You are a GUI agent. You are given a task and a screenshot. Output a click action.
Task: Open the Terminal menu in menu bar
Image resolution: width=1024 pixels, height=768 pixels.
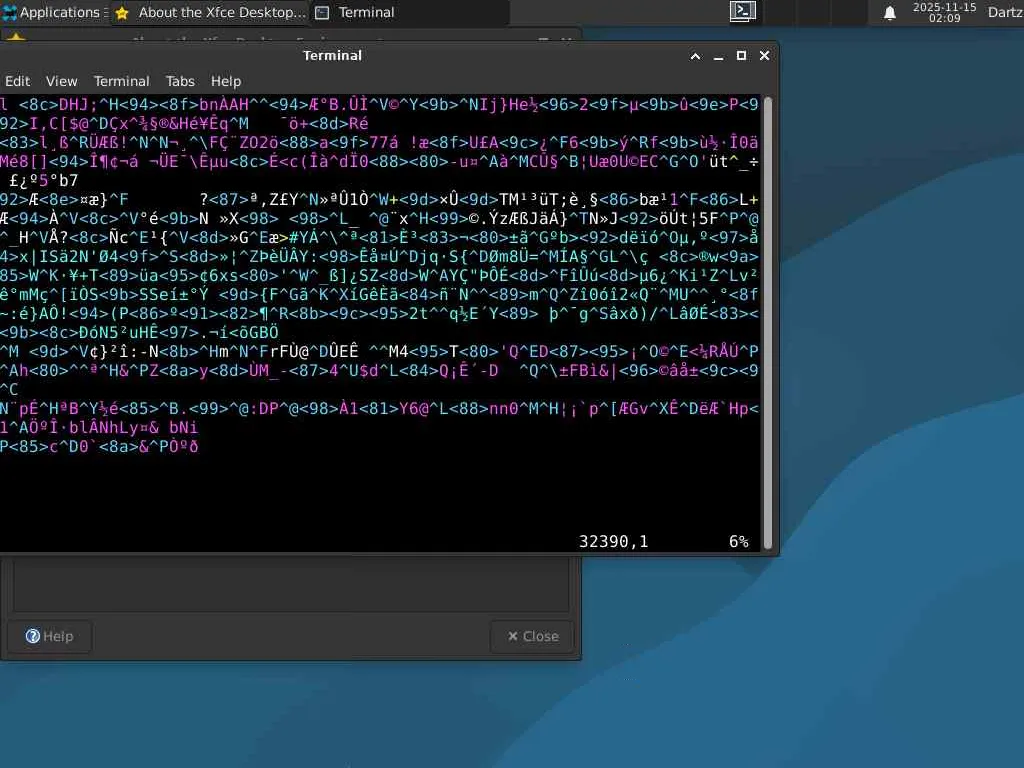(x=121, y=81)
